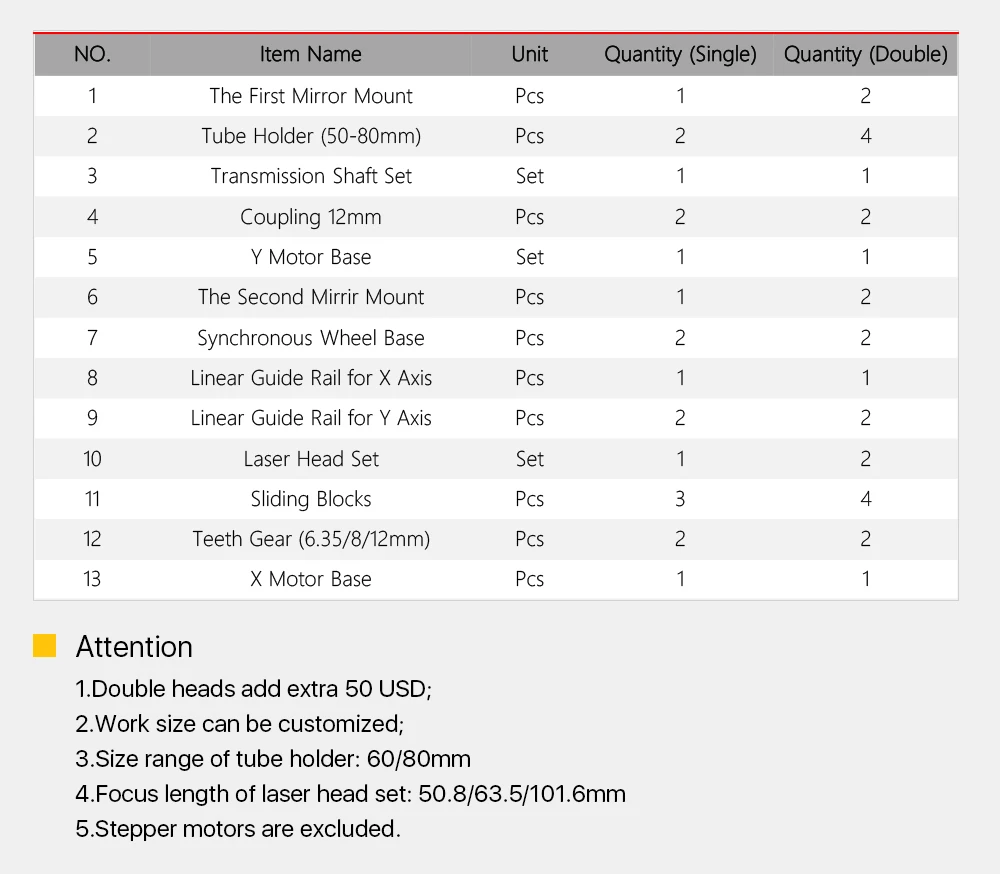The width and height of the screenshot is (1000, 874).
Task: Click "Linear Guide Rail for Y Axis"
Action: (311, 418)
